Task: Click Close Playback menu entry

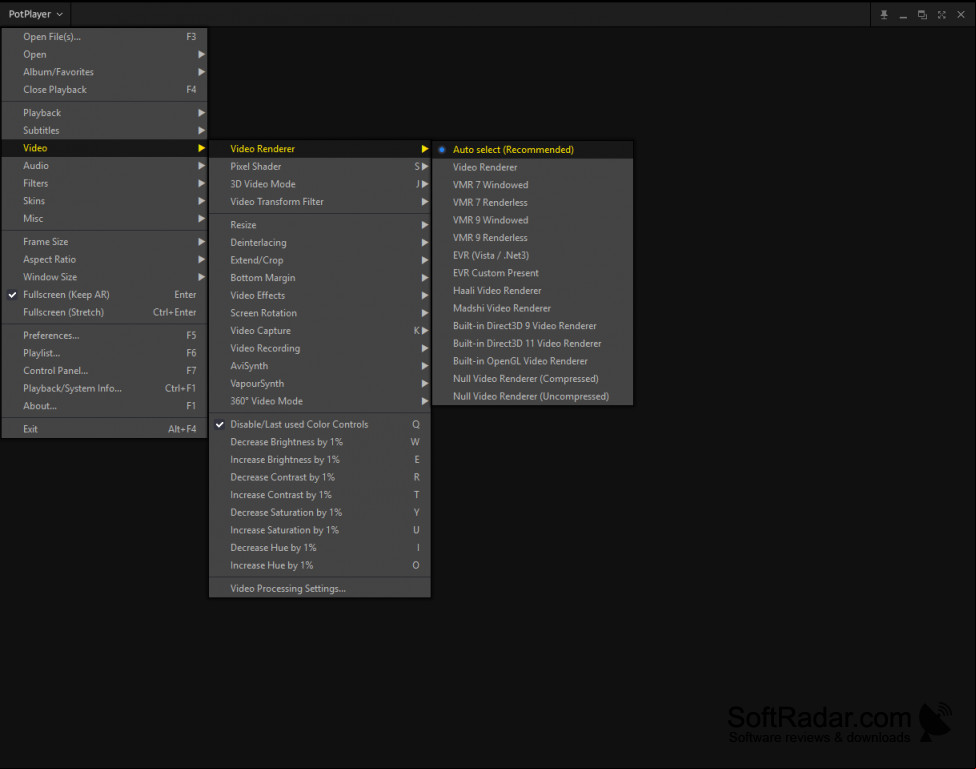Action: point(105,90)
